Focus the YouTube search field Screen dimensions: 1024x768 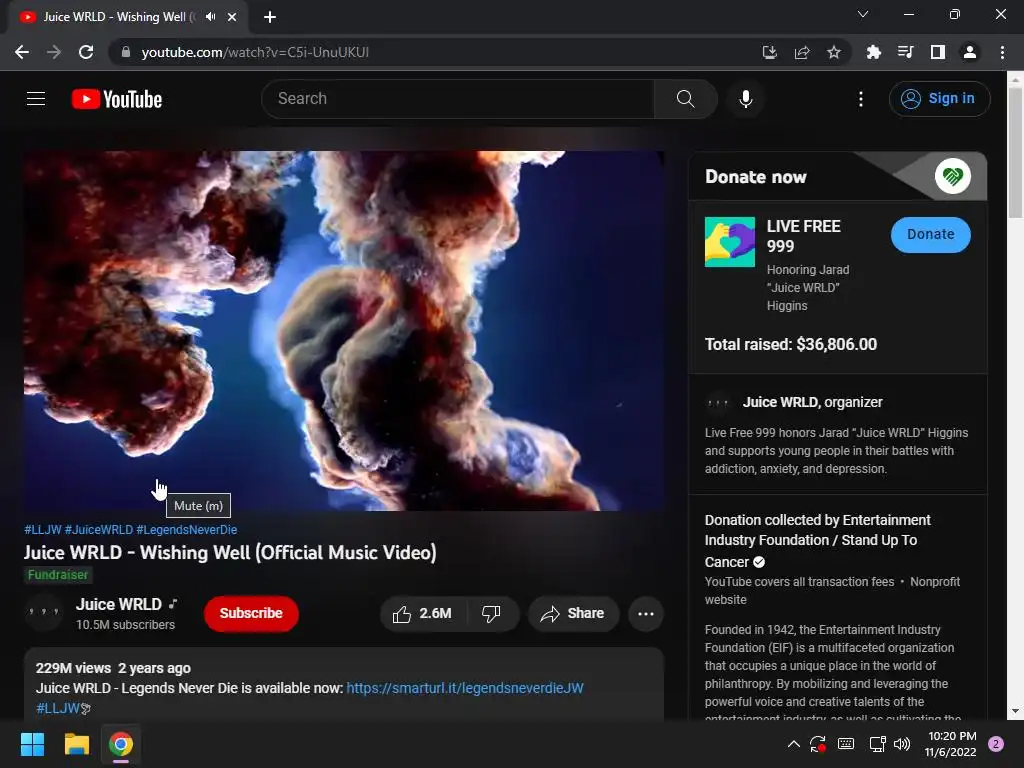point(458,99)
